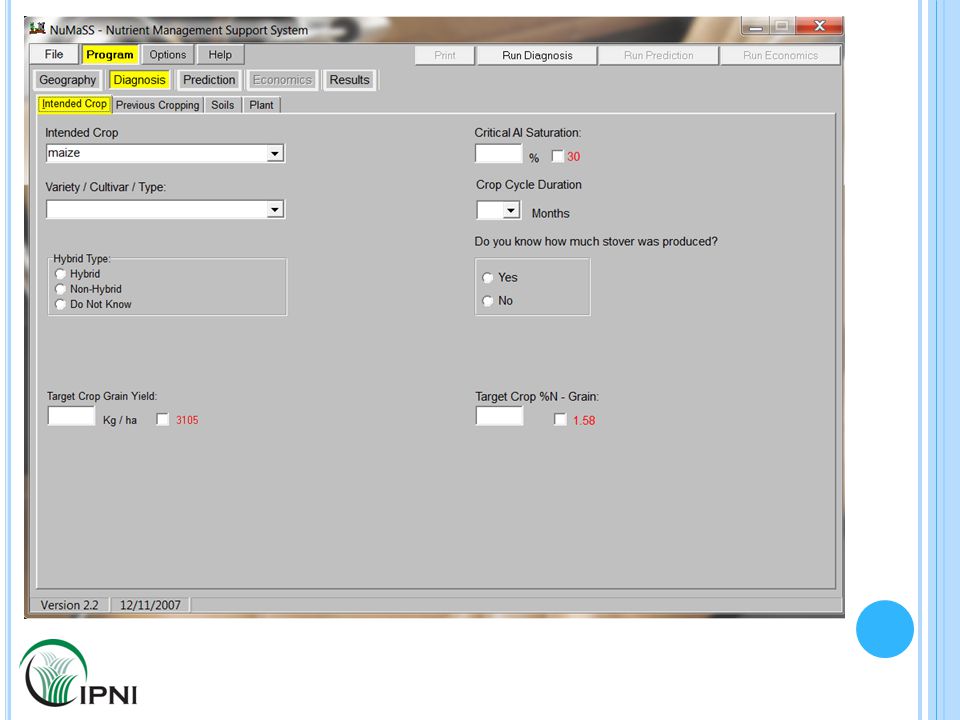The width and height of the screenshot is (960, 720).
Task: Click the 12/11/2007 date in status bar
Action: [150, 605]
